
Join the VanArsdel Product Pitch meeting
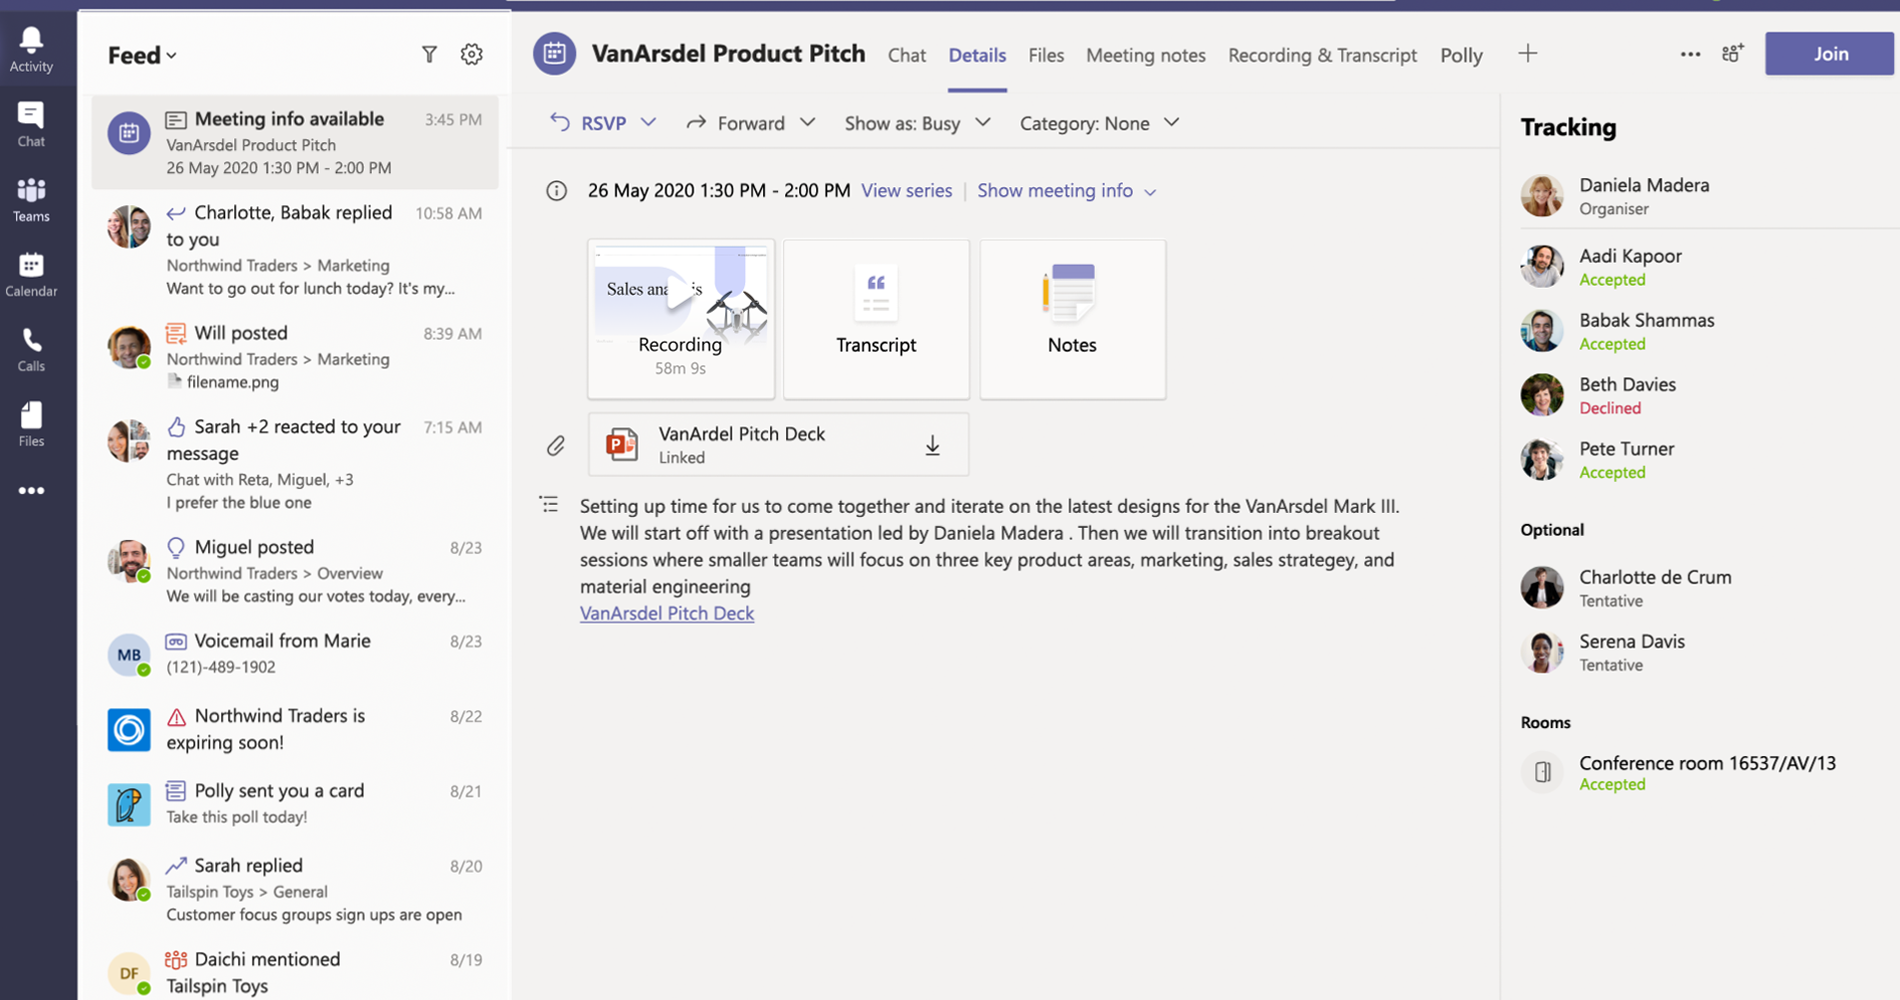pos(1829,54)
